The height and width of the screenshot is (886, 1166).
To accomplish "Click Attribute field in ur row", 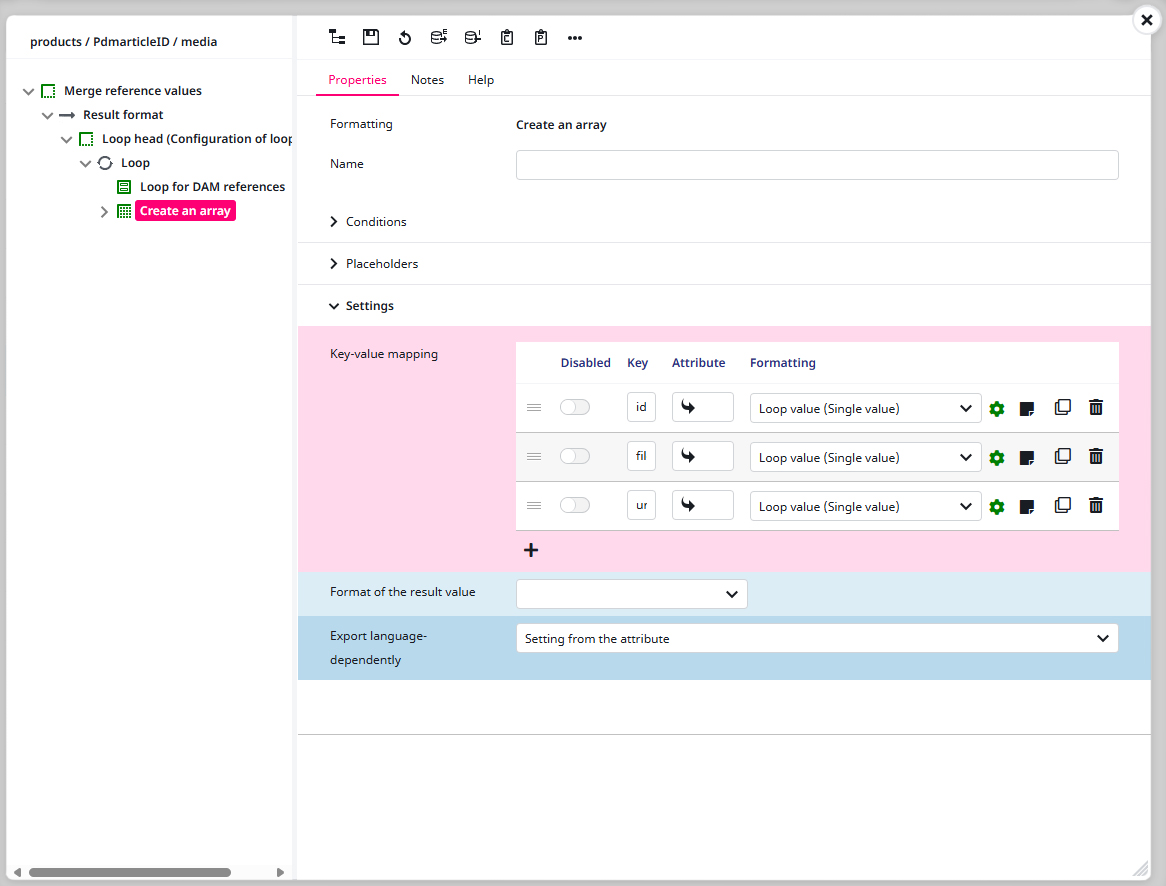I will click(703, 505).
